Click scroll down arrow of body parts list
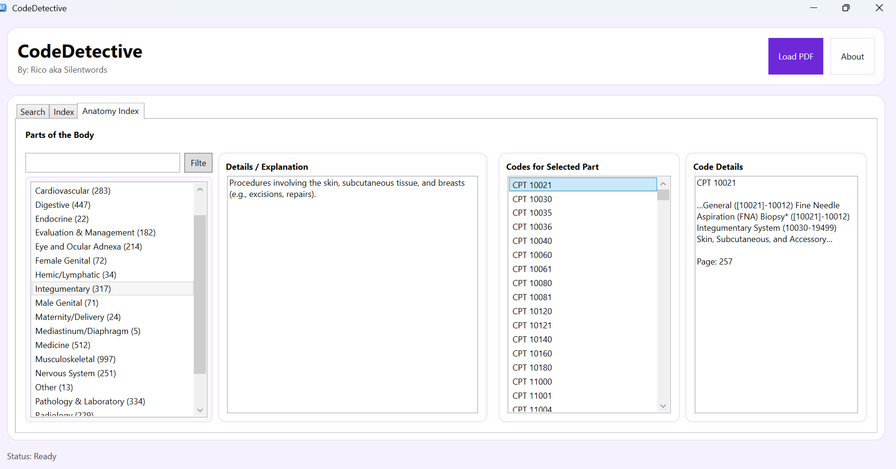Viewport: 896px width, 469px height. click(x=200, y=409)
